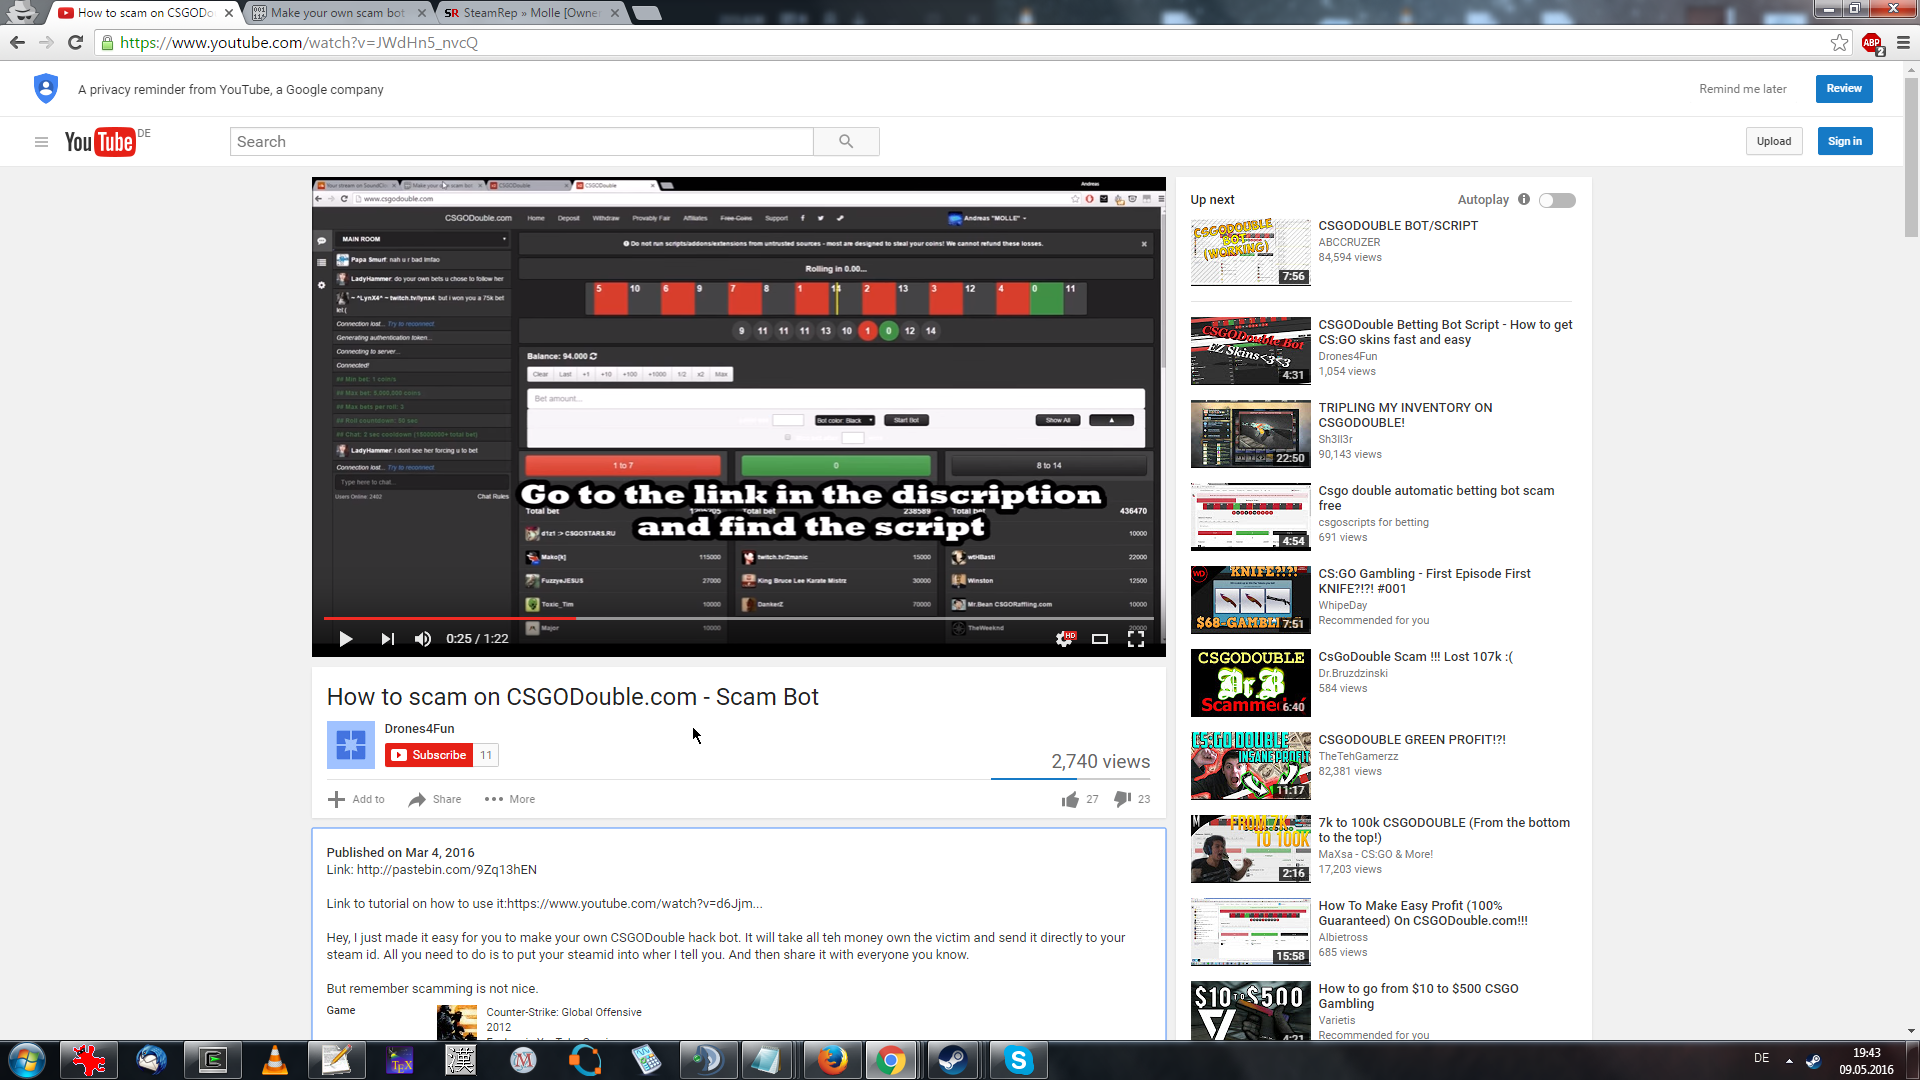Switch to theater mode
The image size is (1920, 1080).
pos(1100,639)
